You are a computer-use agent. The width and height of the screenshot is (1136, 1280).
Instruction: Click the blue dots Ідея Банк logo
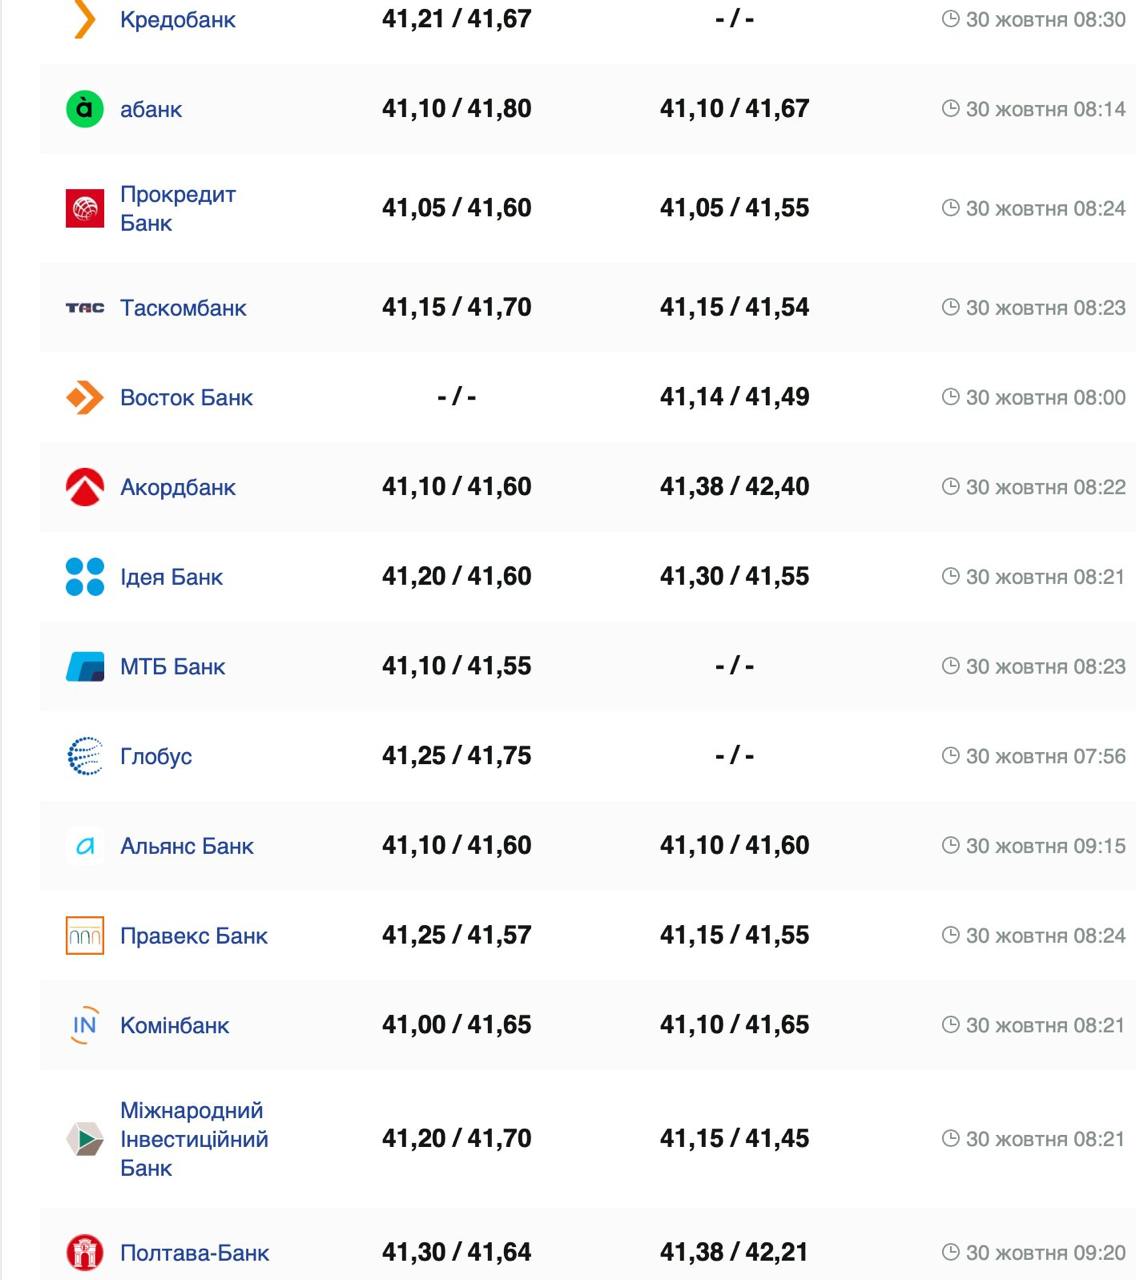[x=85, y=577]
